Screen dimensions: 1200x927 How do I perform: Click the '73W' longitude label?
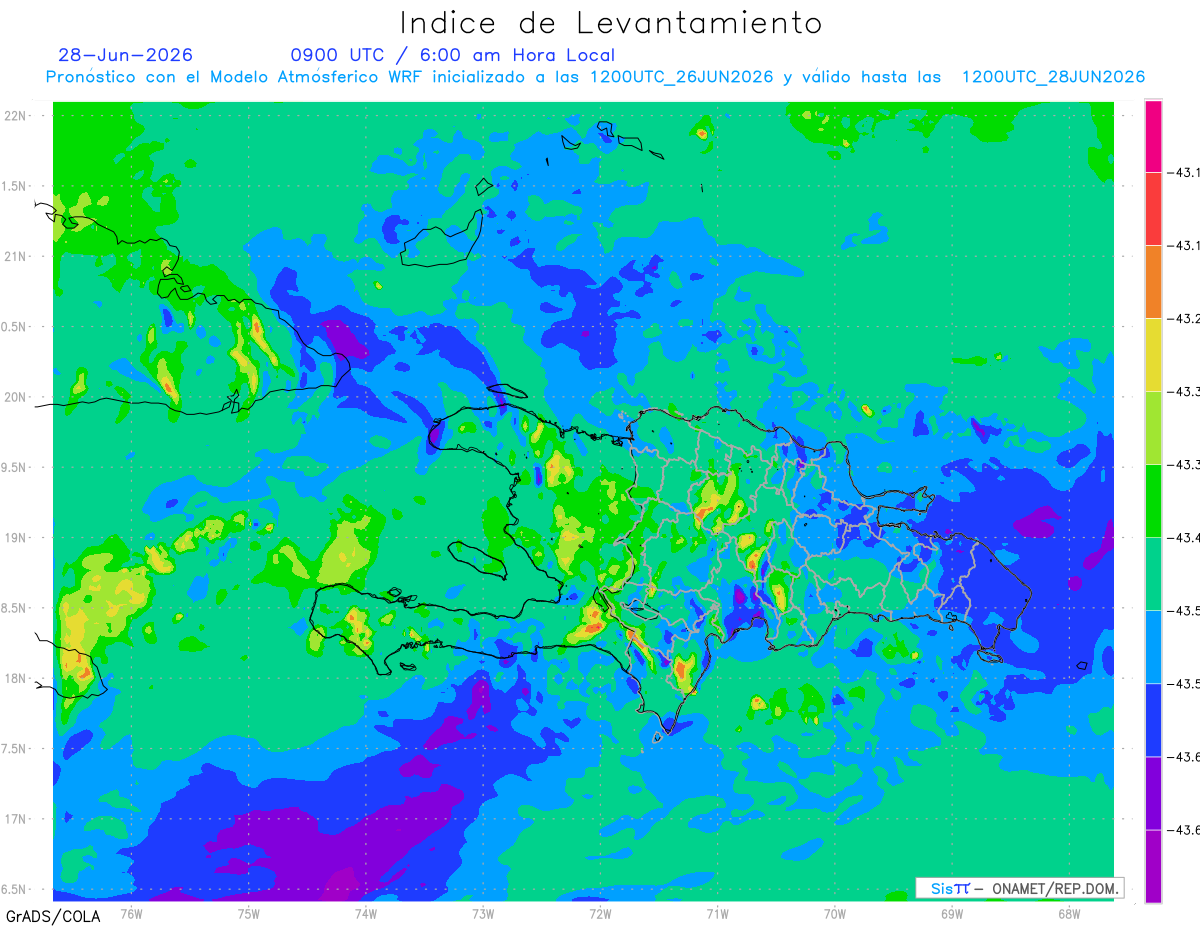(x=483, y=913)
